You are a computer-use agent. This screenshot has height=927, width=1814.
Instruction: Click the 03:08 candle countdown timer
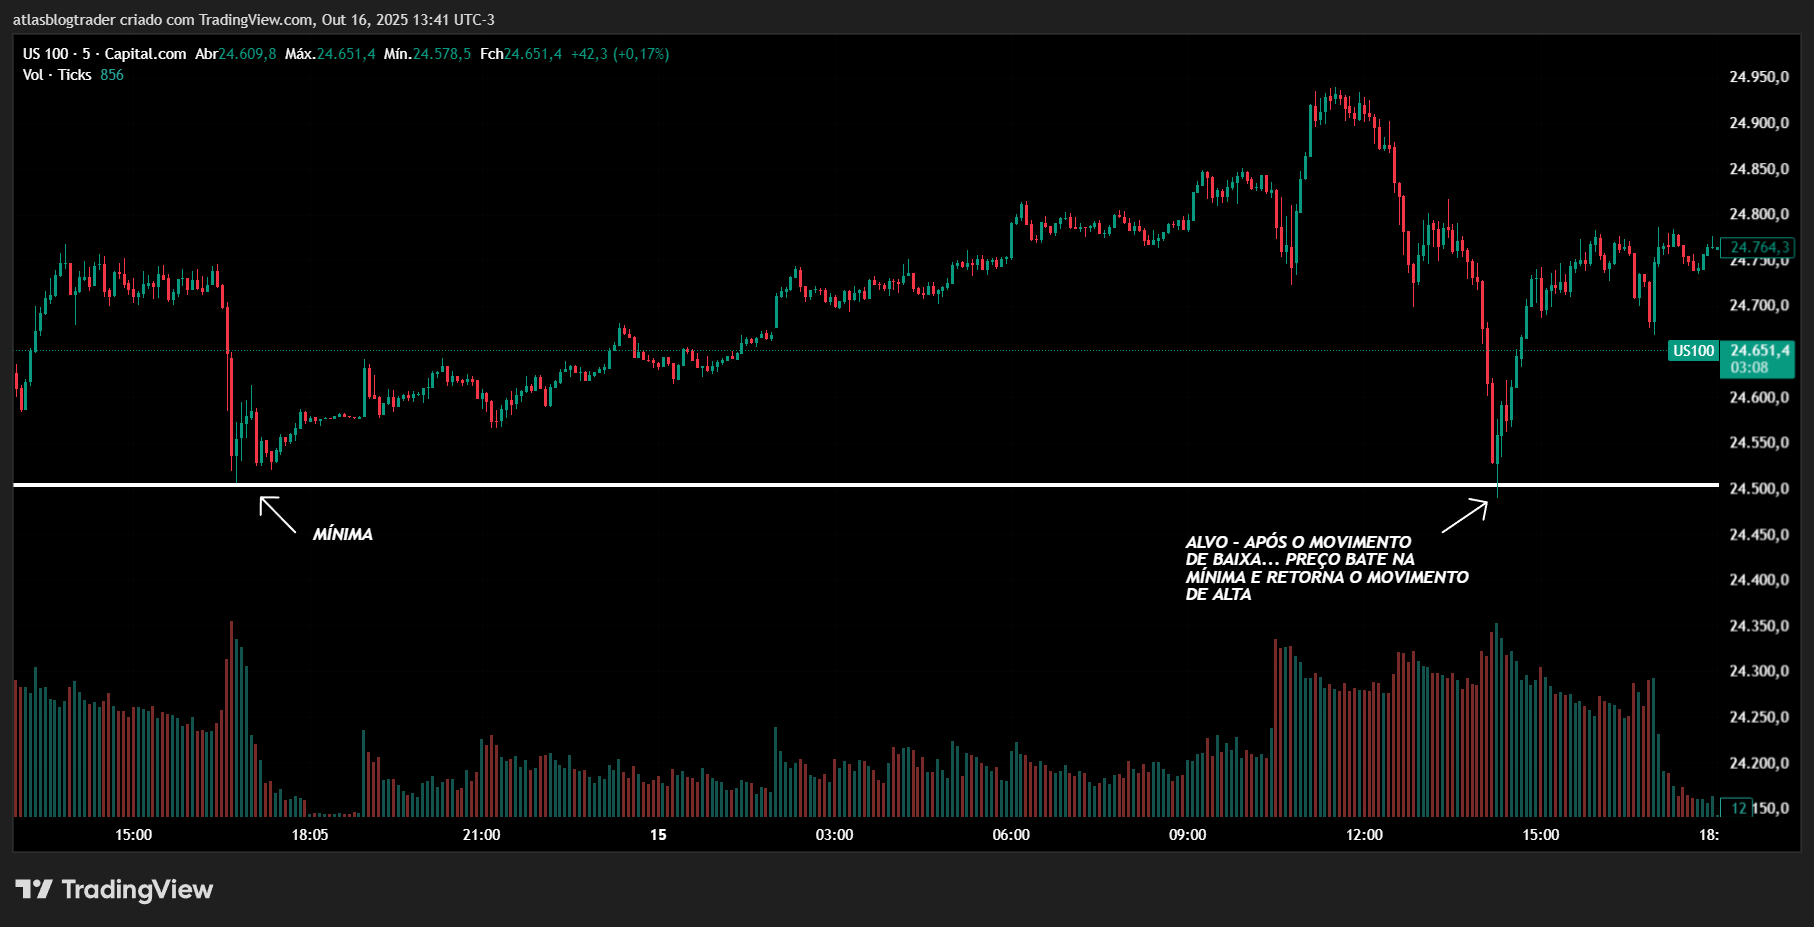tap(1749, 368)
